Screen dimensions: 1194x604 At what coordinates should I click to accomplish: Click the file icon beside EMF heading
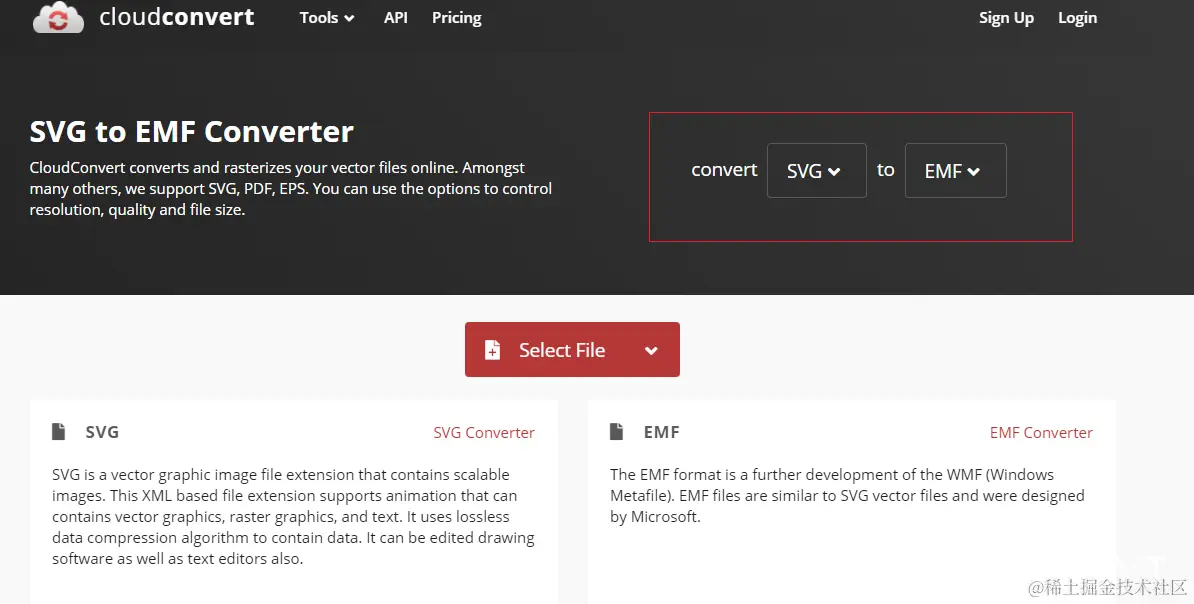pyautogui.click(x=617, y=432)
